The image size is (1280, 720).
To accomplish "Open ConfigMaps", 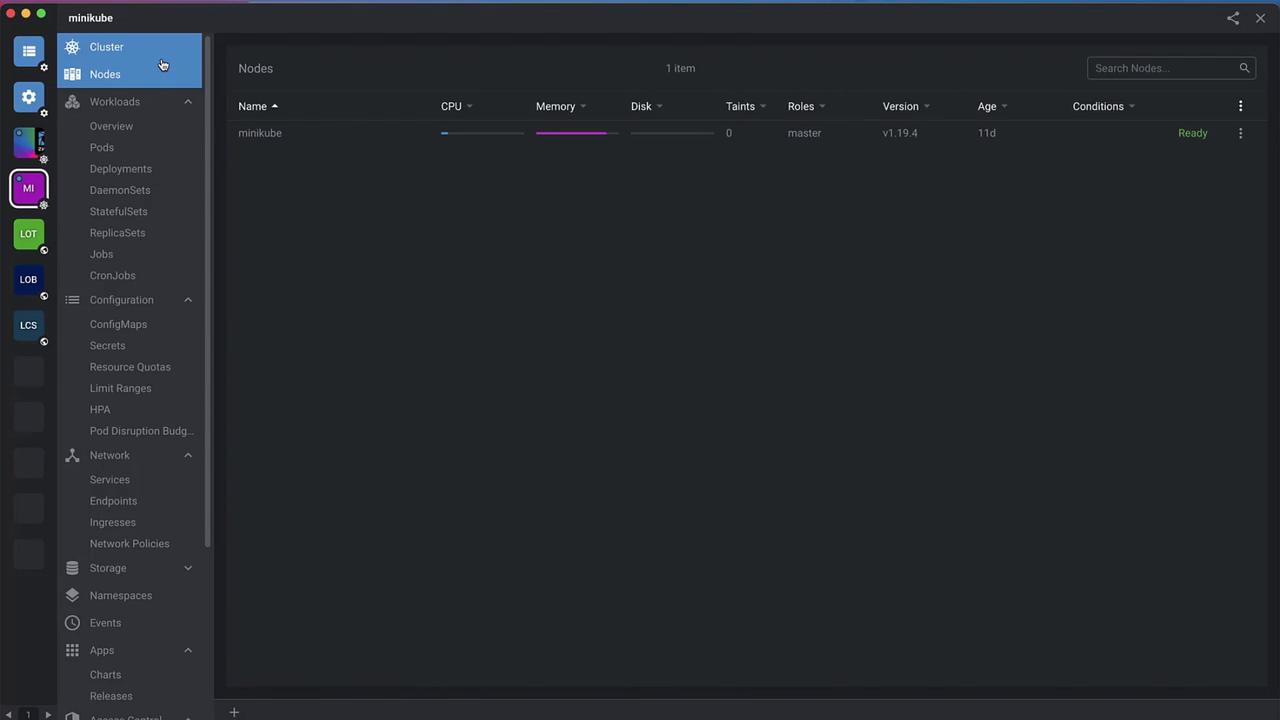I will click(x=118, y=324).
